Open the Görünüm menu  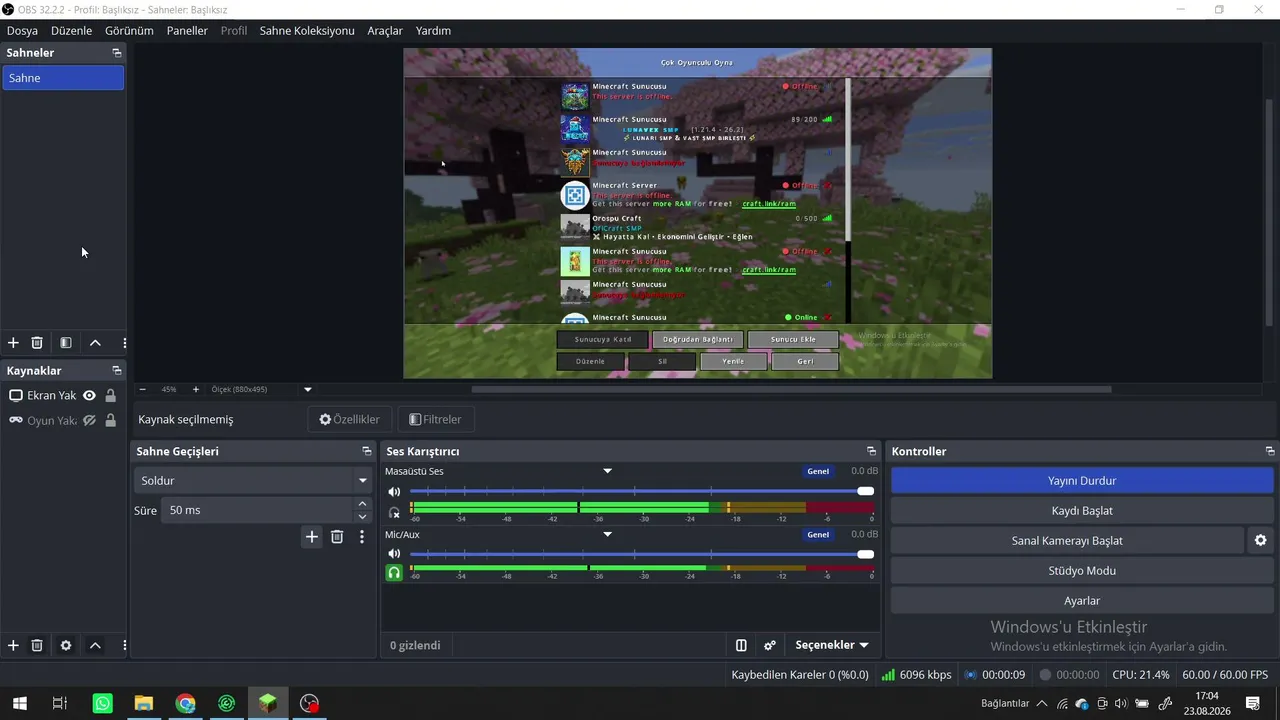tap(129, 31)
